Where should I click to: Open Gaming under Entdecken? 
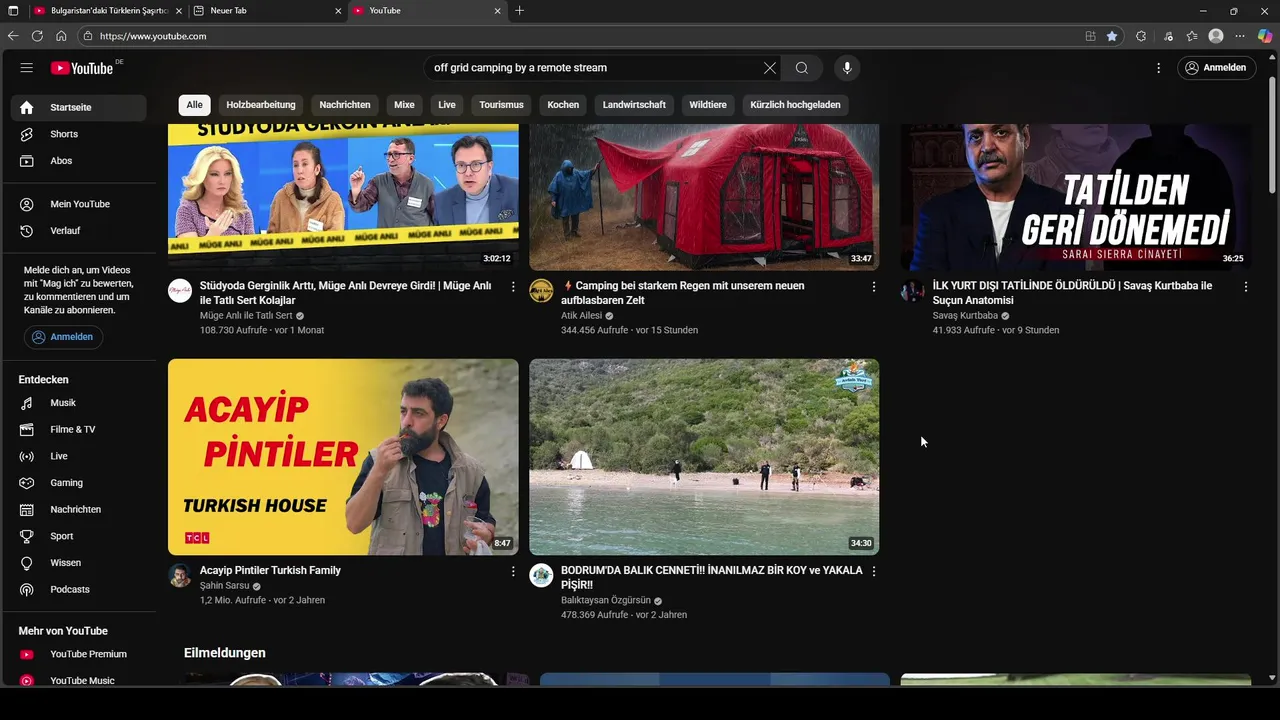coord(80,483)
